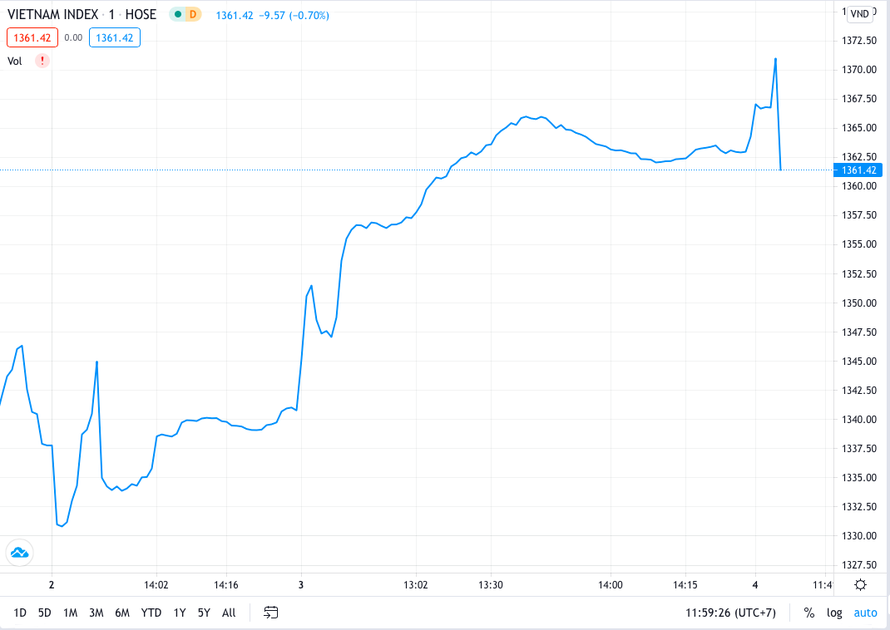Click the Go to date icon
Screen dimensions: 890x630
(x=271, y=613)
